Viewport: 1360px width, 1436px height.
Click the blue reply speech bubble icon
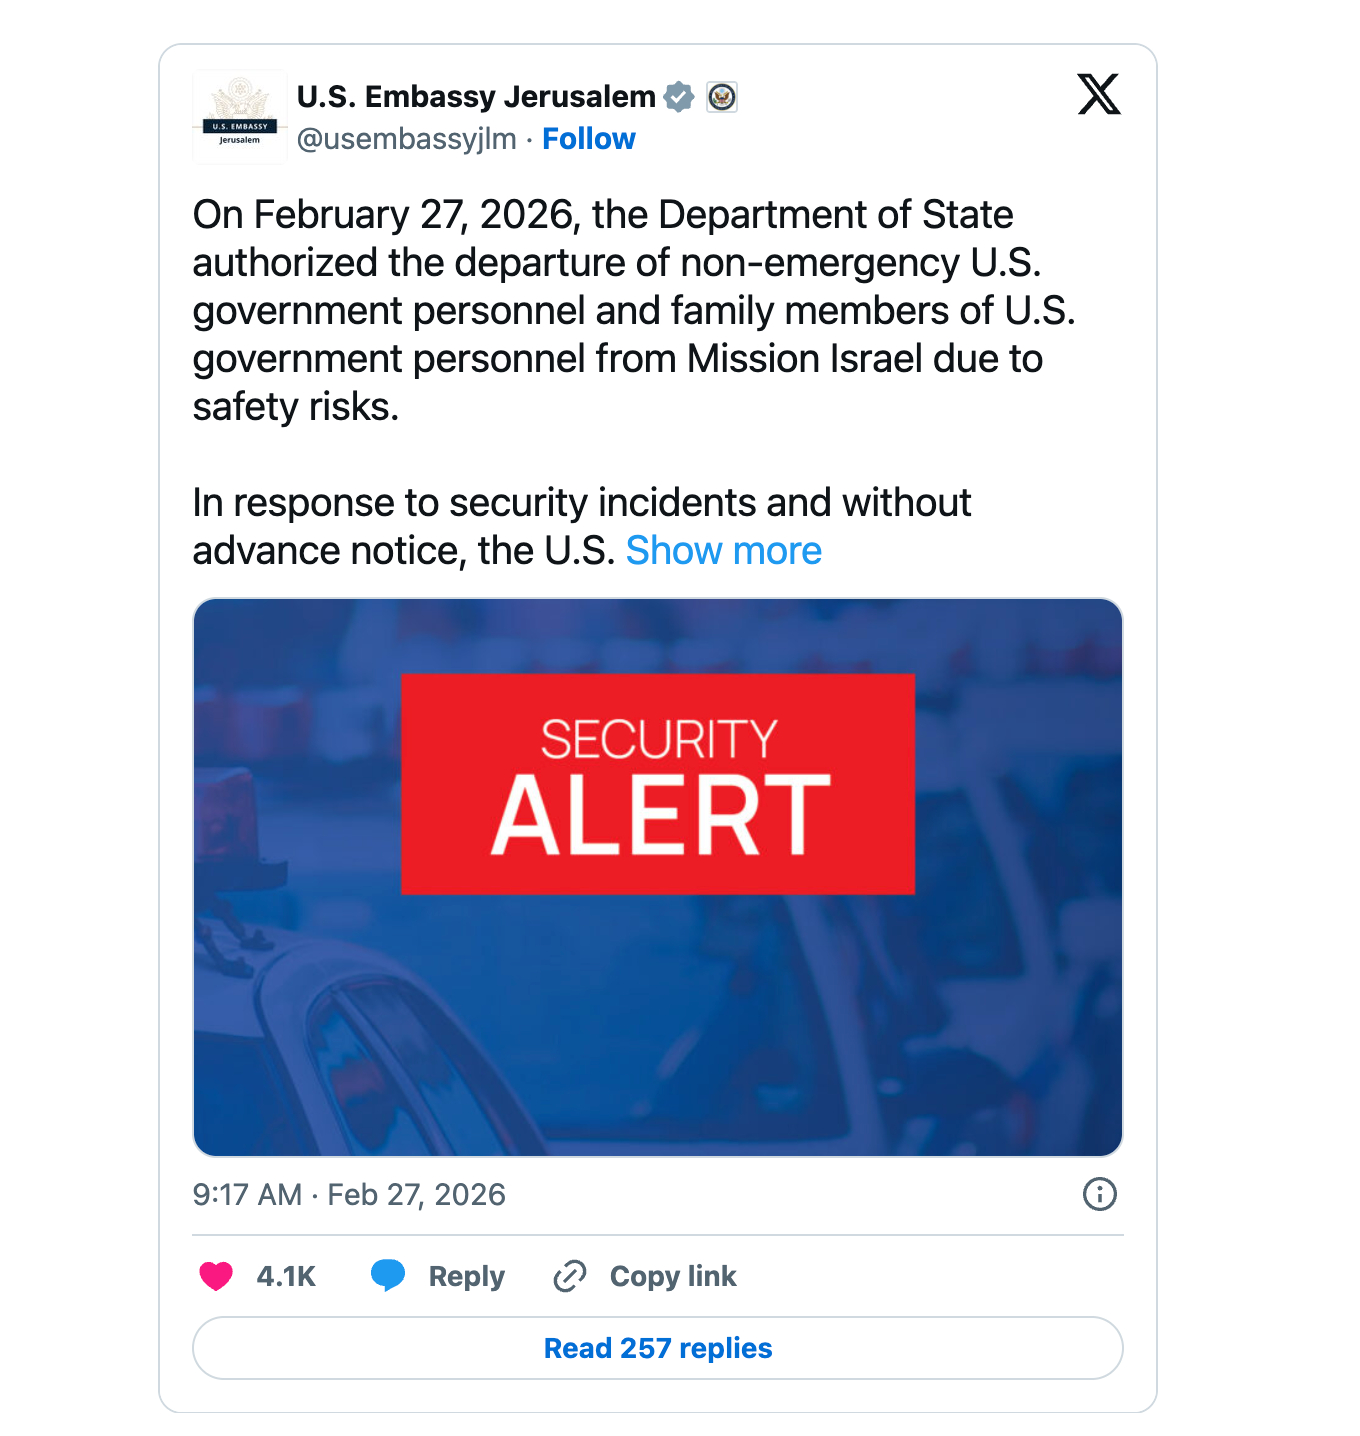tap(388, 1276)
